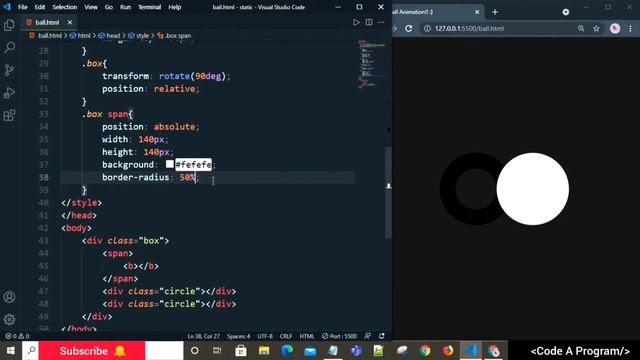Click Ln 38, Col 27 in status bar
Screen dimensions: 640x360
point(203,336)
